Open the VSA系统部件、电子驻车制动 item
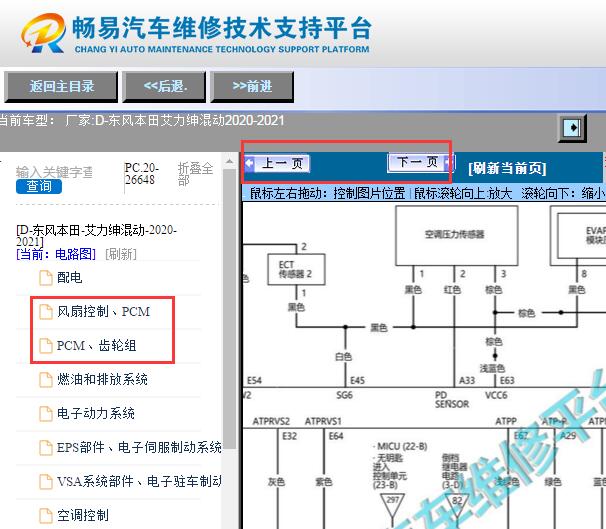This screenshot has width=606, height=529. (139, 481)
